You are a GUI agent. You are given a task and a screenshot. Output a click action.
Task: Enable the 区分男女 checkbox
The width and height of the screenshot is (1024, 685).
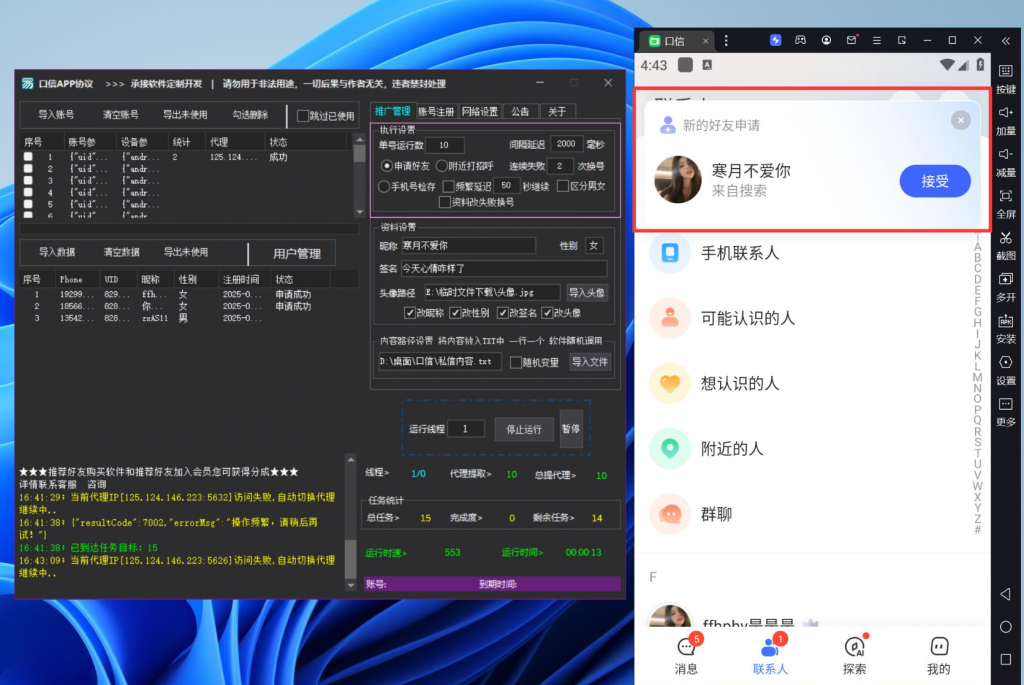tap(563, 186)
